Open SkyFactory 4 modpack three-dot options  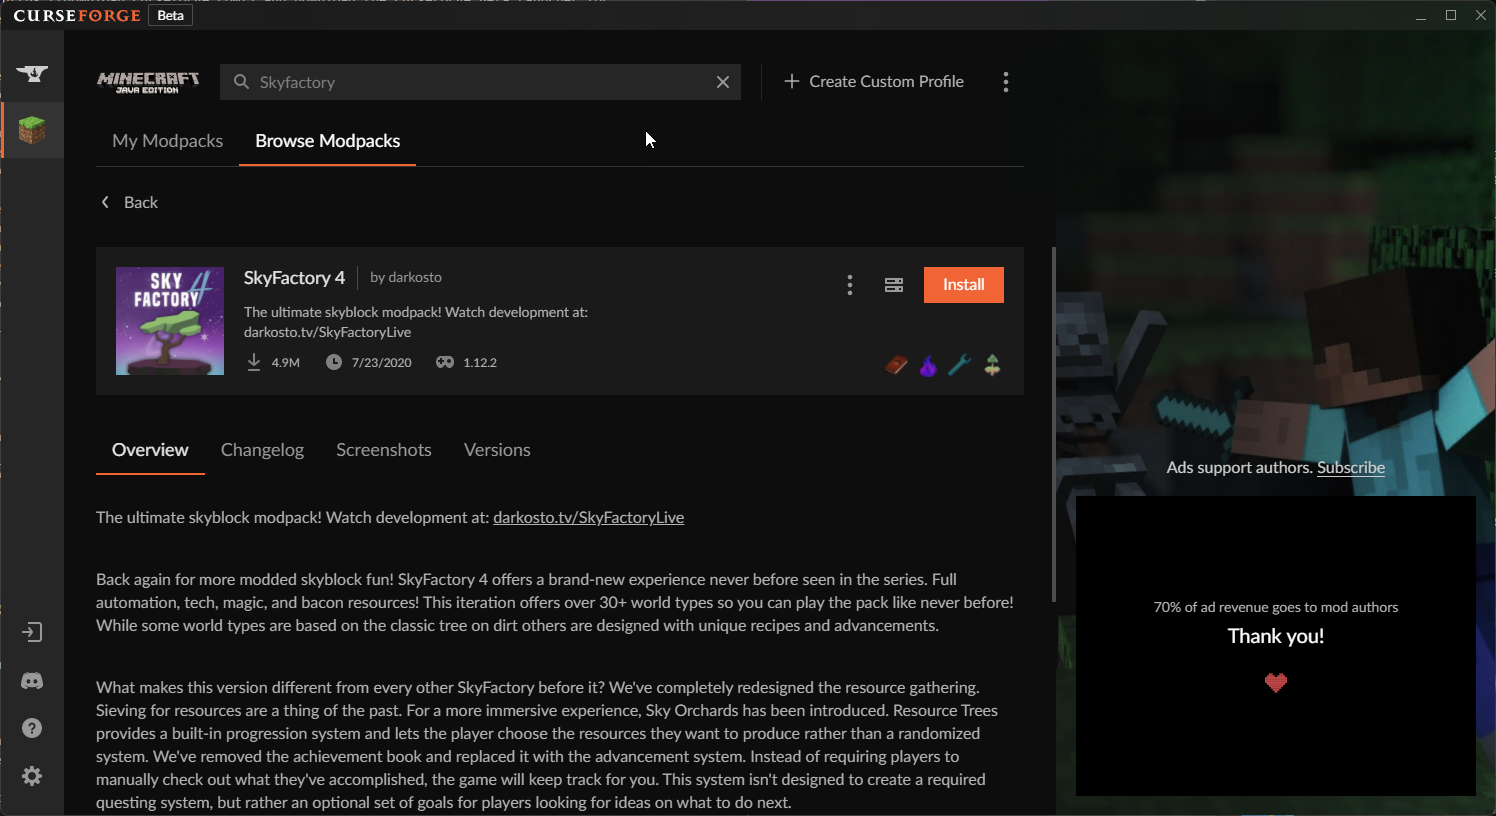(x=850, y=285)
